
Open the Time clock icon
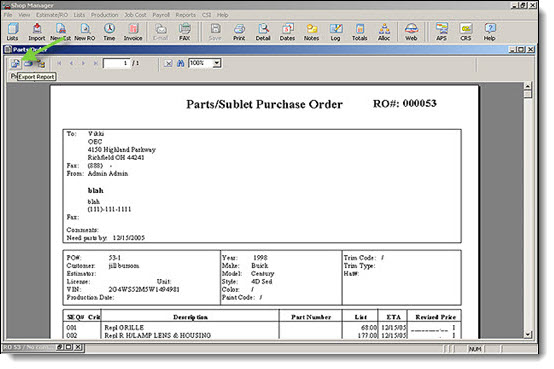(109, 31)
